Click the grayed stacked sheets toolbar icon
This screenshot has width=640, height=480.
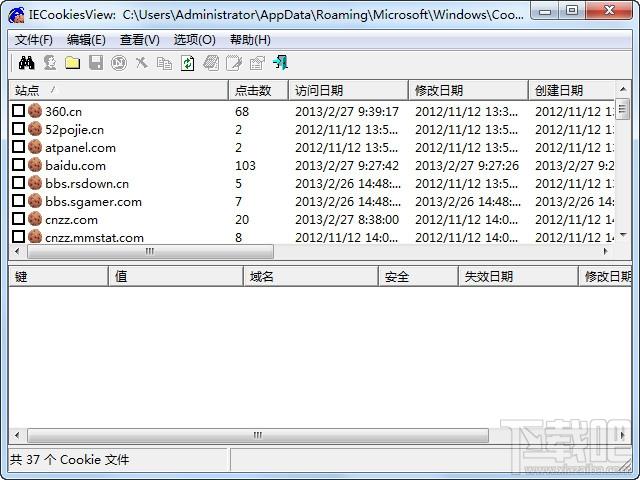pyautogui.click(x=211, y=63)
